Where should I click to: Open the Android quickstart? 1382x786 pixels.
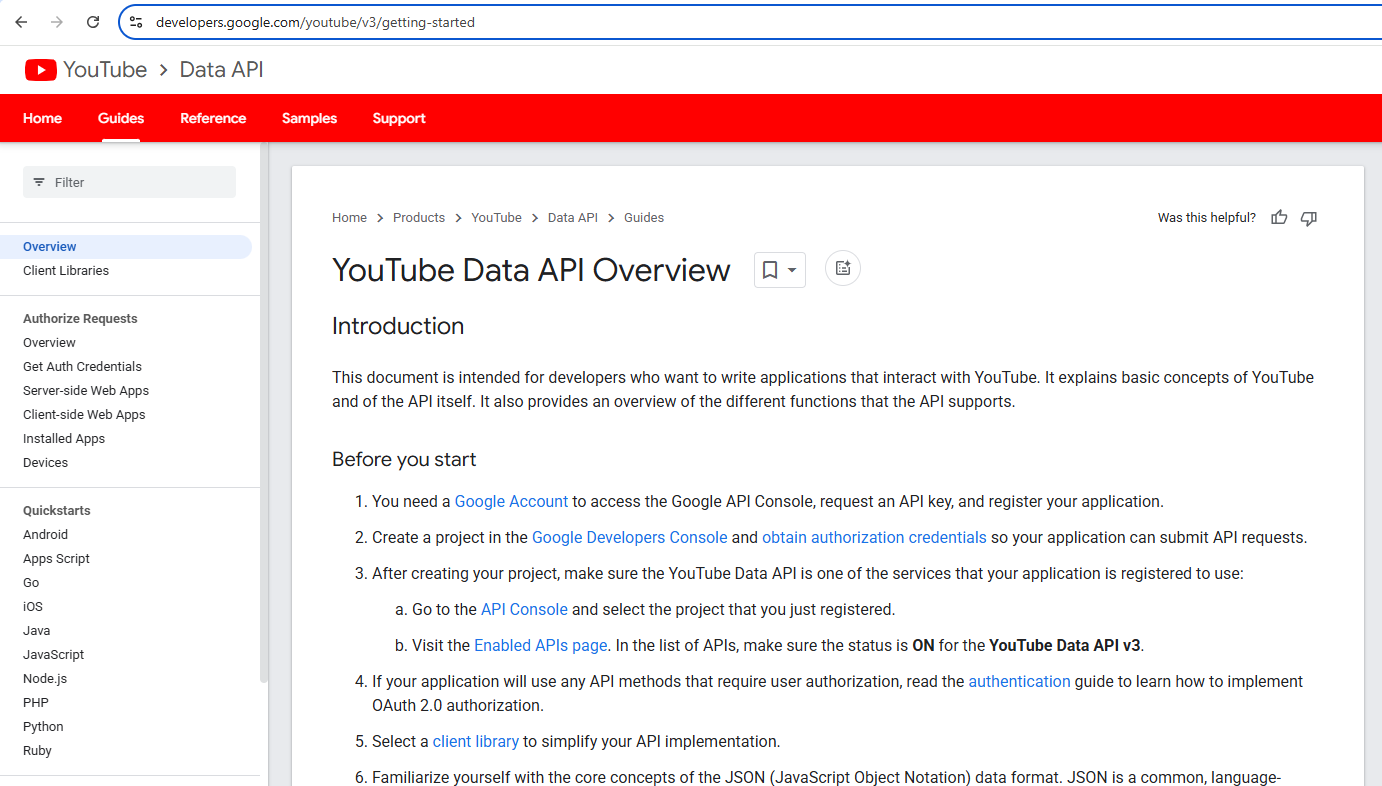click(45, 535)
